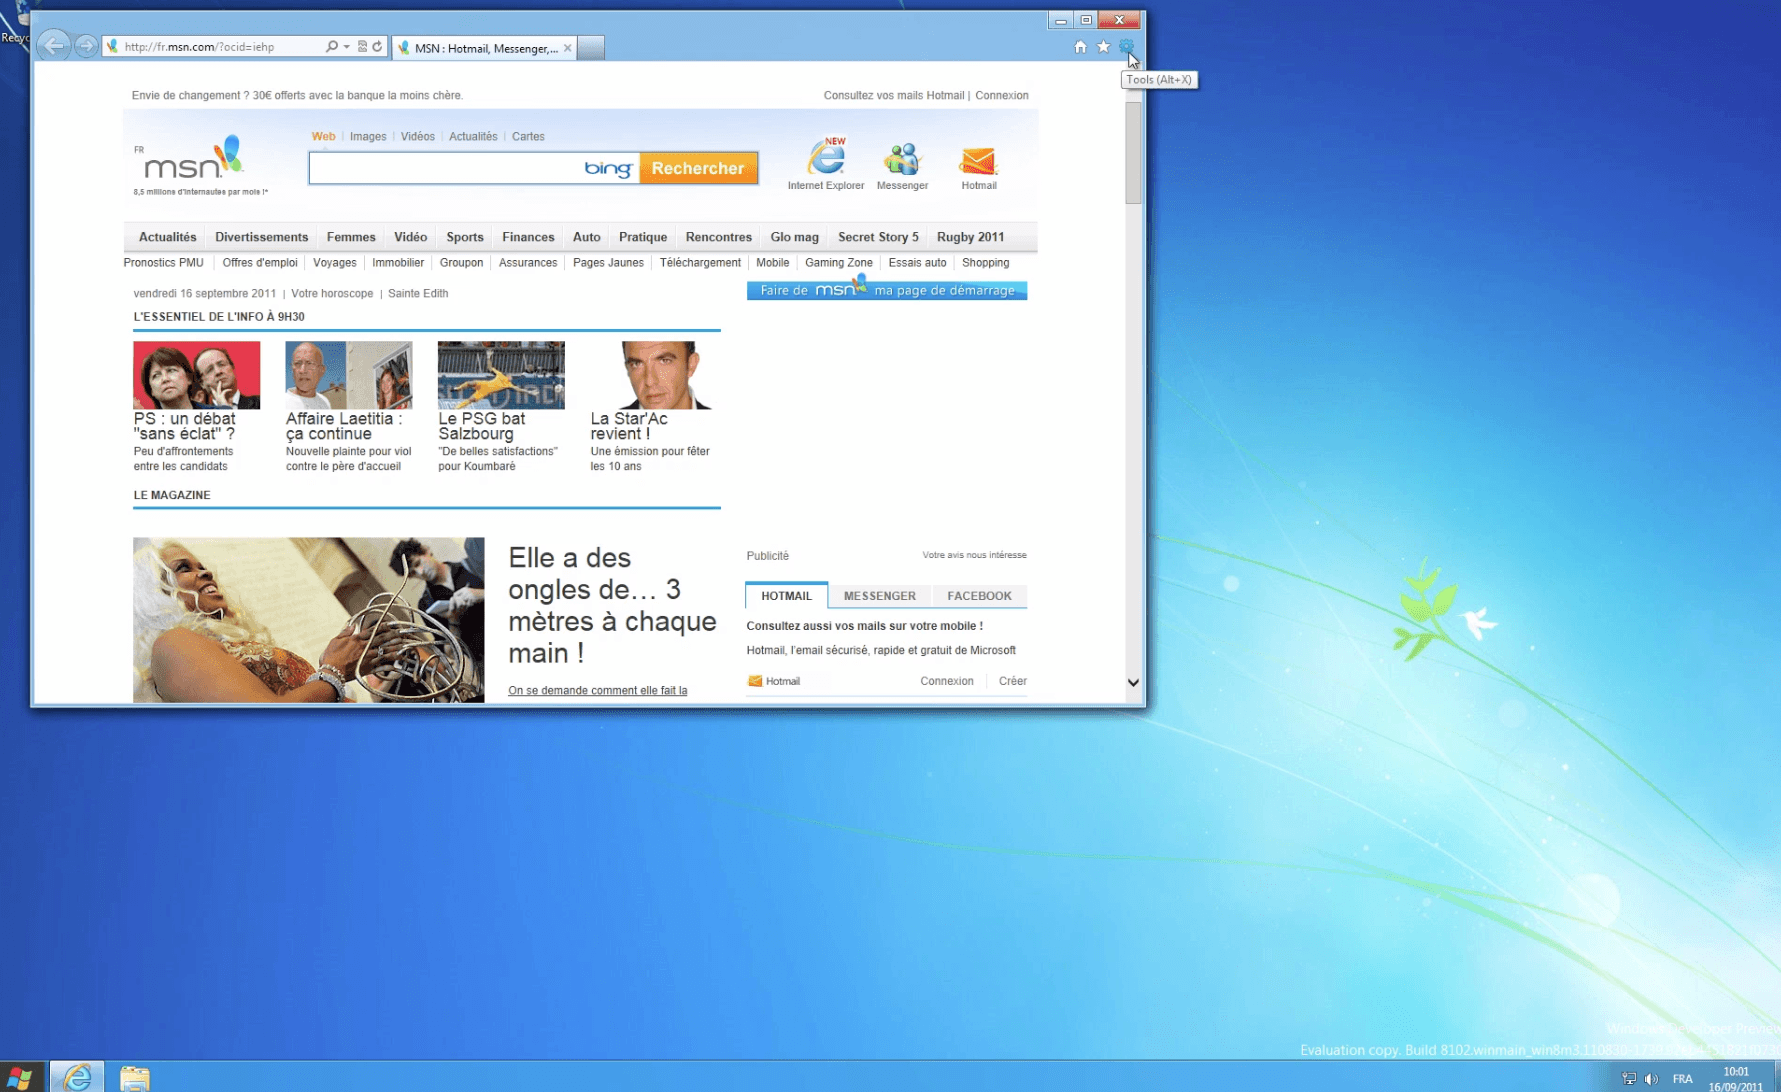Open a new blank tab

pos(591,48)
